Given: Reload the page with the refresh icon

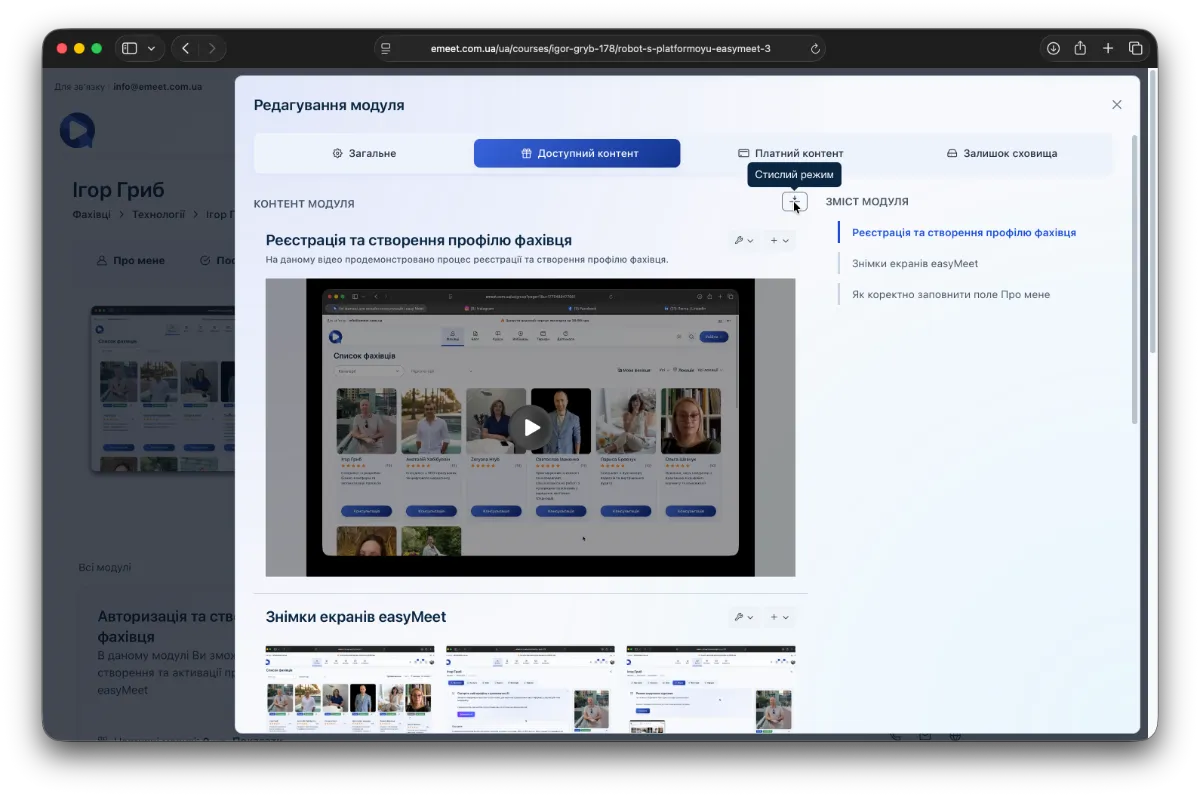Looking at the screenshot, I should point(815,48).
